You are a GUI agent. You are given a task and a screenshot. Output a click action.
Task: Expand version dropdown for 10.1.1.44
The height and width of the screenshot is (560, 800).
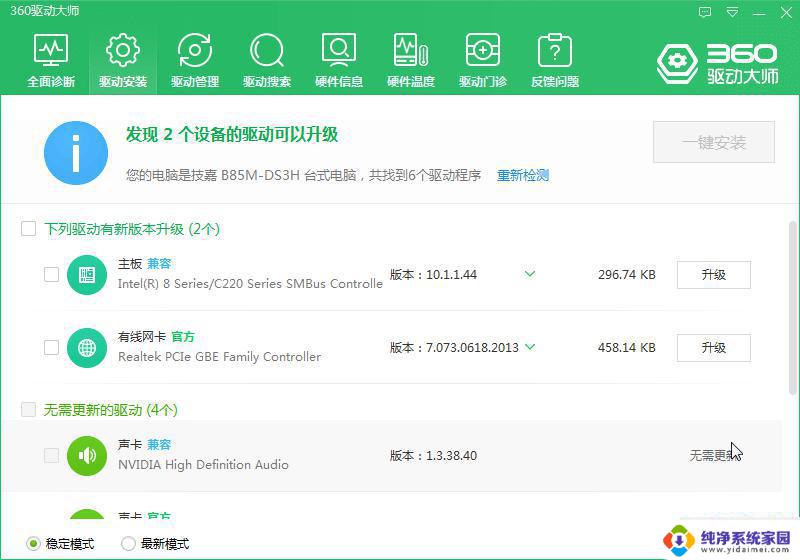point(530,274)
